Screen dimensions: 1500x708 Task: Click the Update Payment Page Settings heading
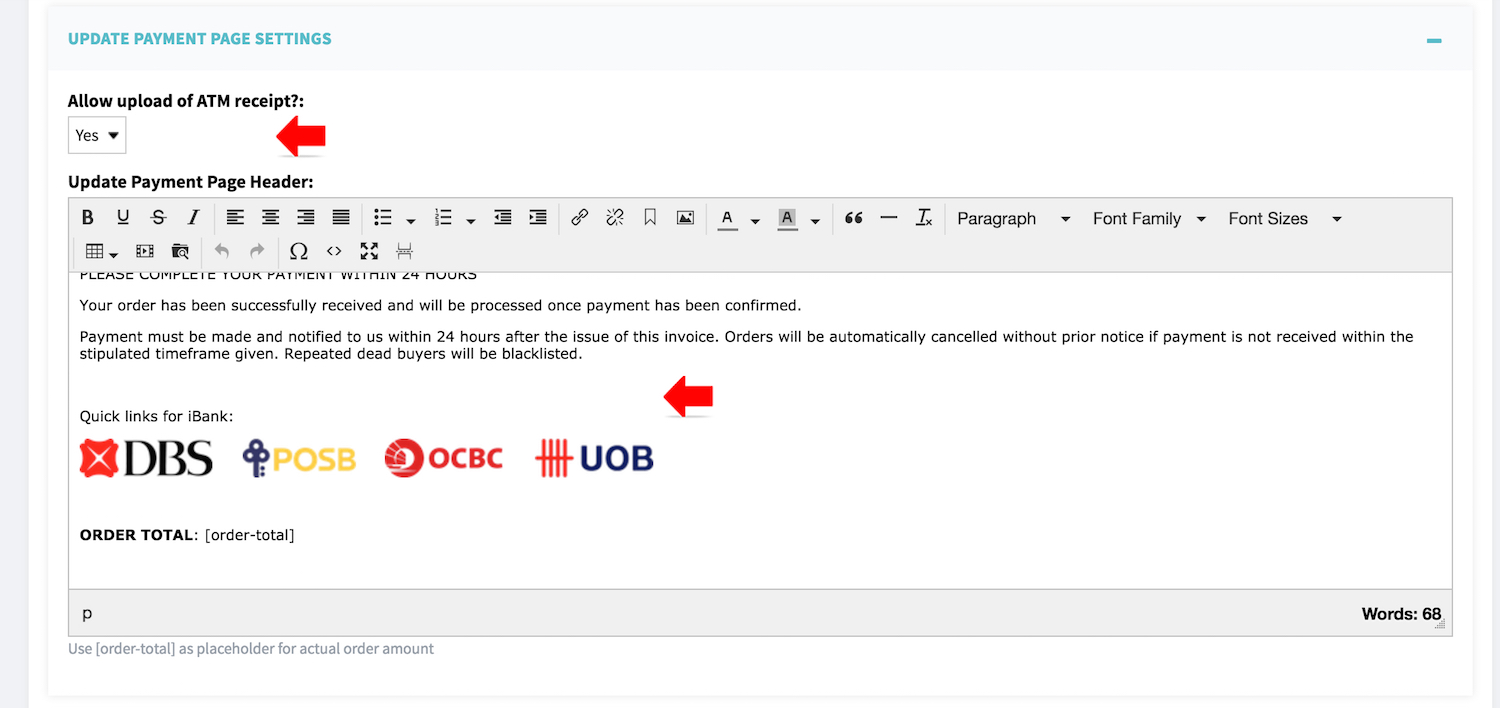click(x=200, y=39)
